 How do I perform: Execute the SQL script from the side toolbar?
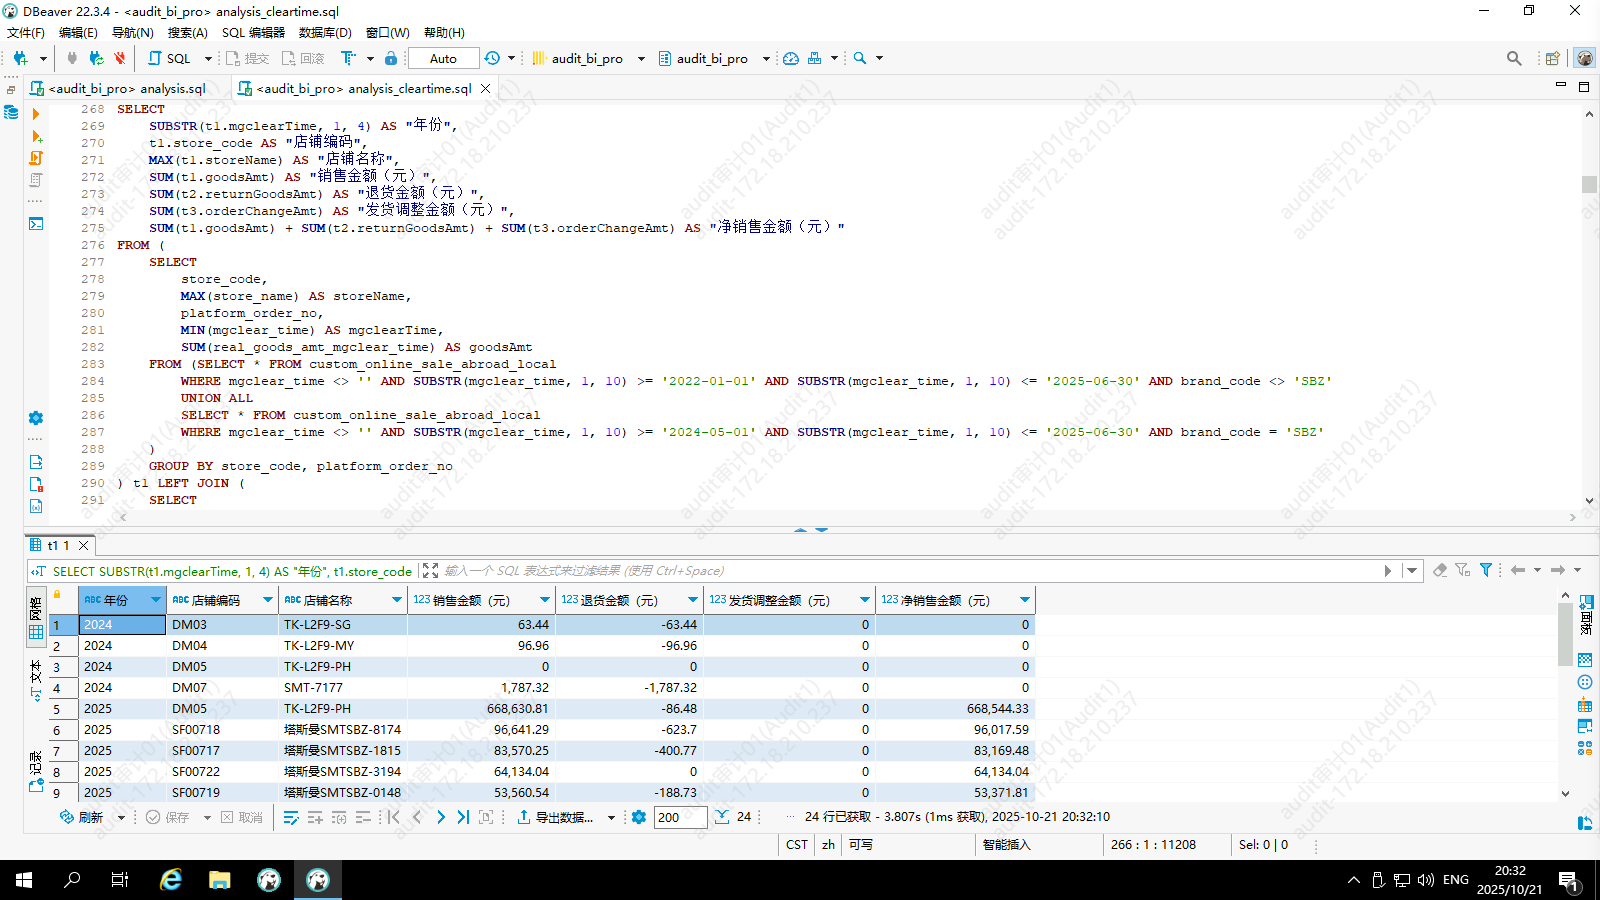[x=36, y=158]
